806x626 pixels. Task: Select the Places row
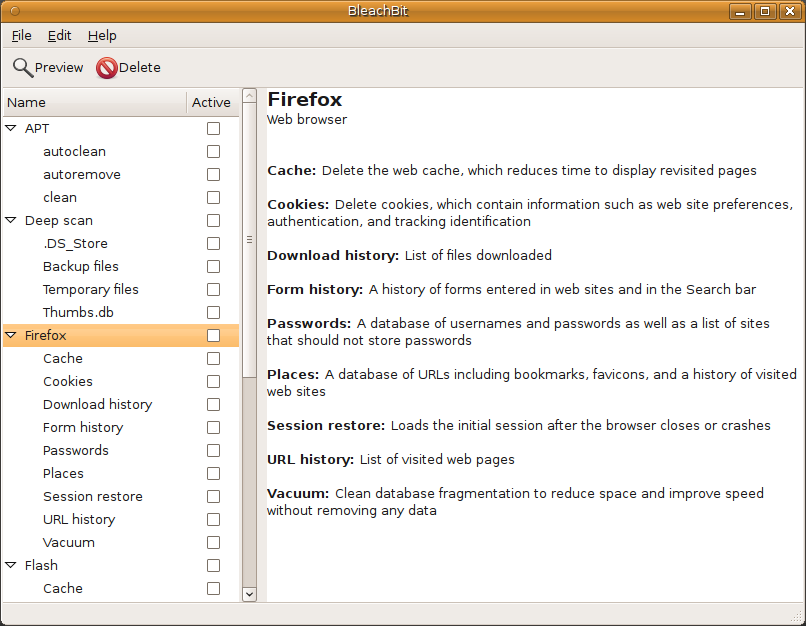click(x=121, y=473)
